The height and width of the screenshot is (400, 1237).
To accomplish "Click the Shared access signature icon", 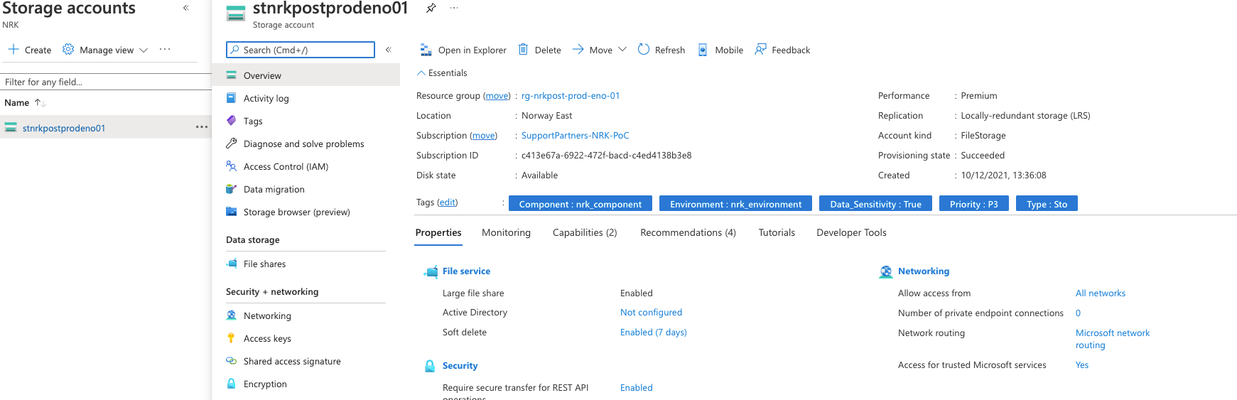I will pos(232,361).
